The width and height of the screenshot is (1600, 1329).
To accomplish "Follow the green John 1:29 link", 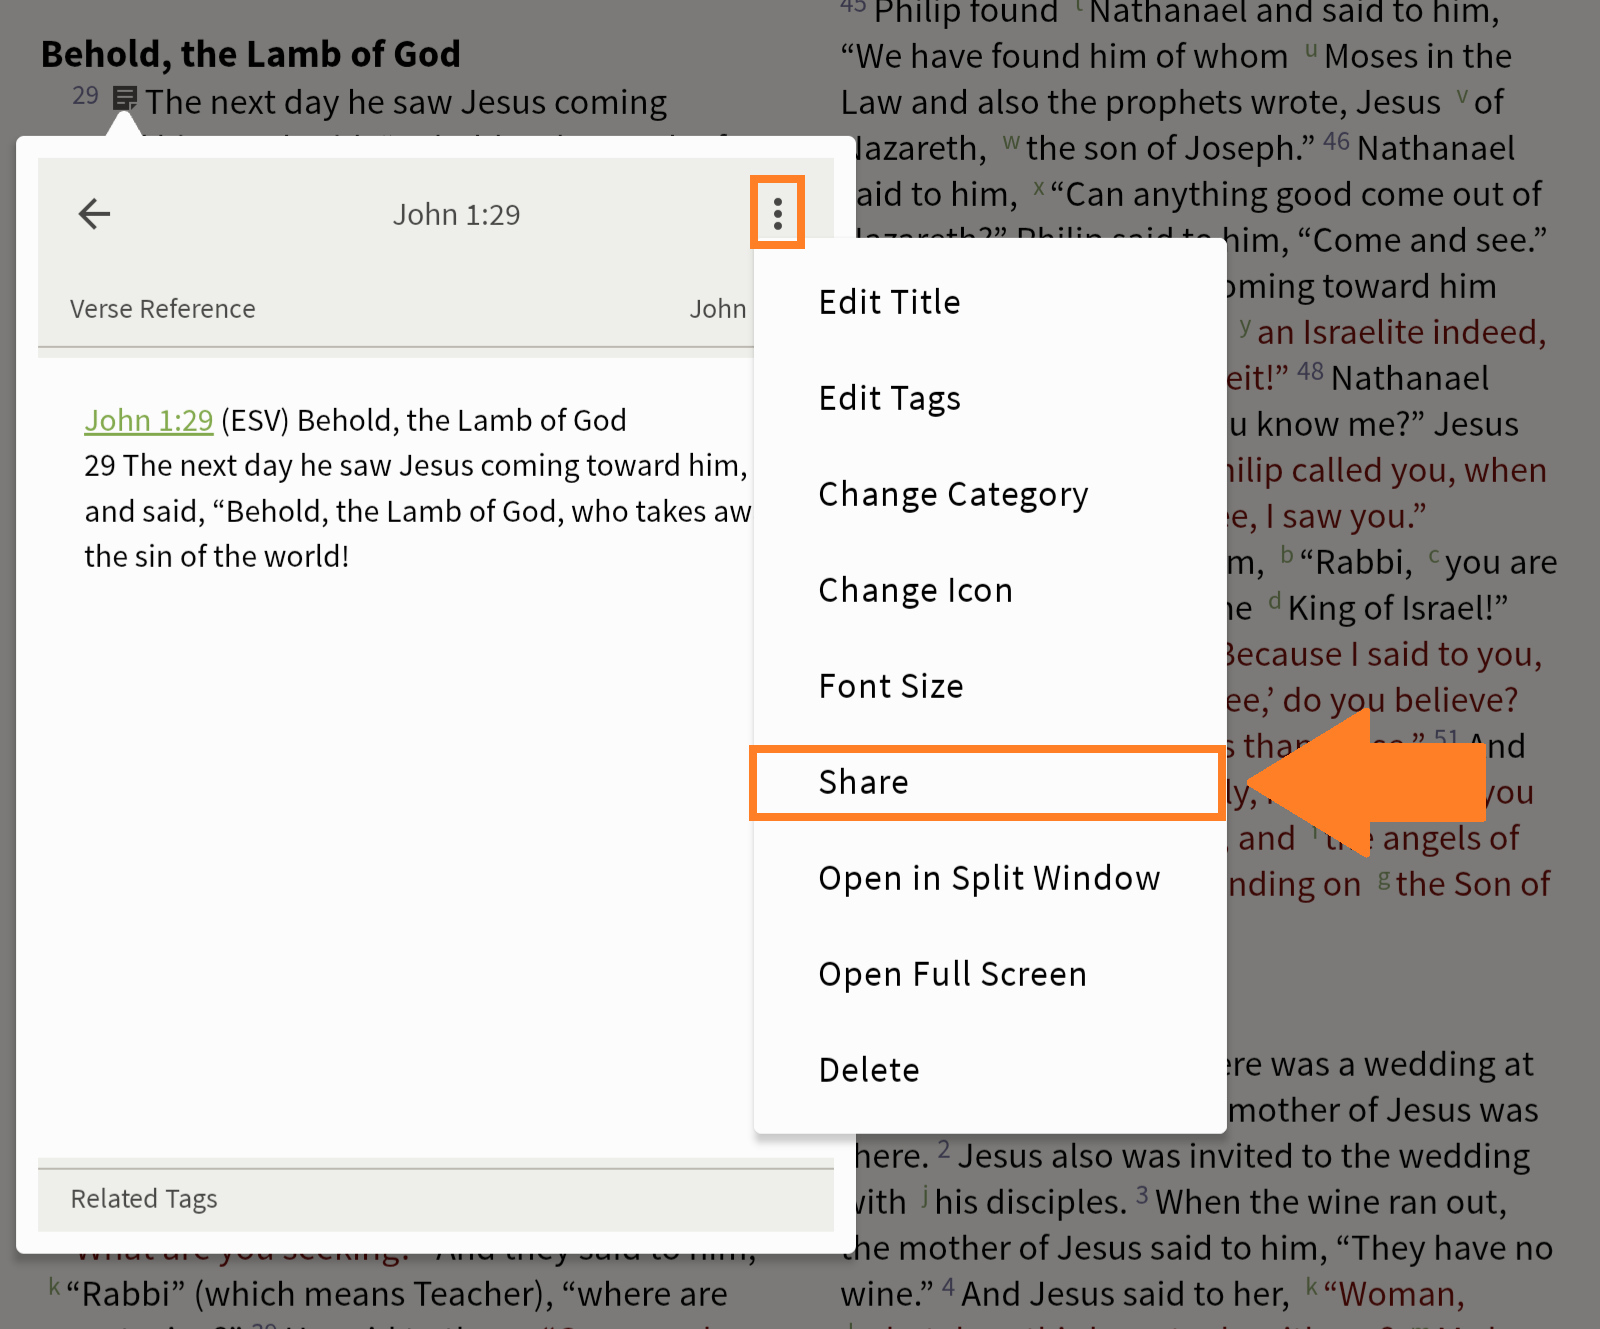I will pos(148,420).
